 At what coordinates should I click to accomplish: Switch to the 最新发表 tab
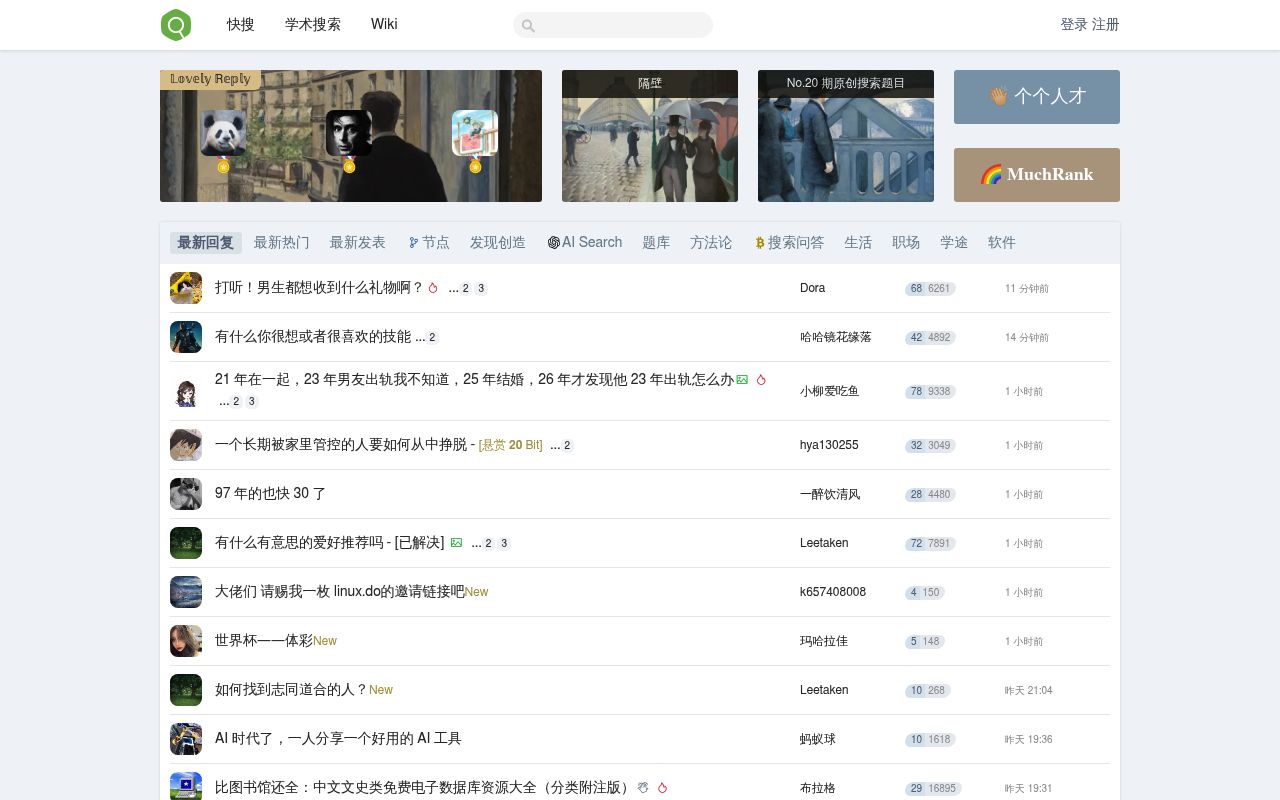(x=358, y=243)
